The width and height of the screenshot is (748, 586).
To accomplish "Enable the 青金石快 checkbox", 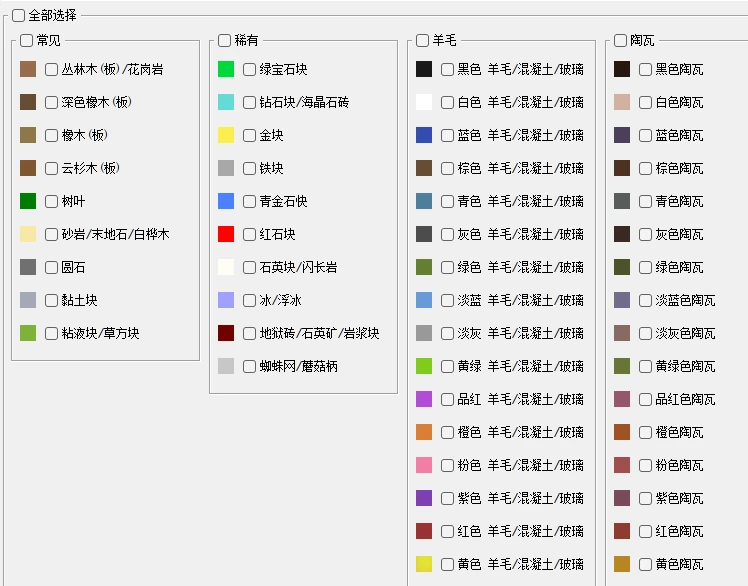I will (x=249, y=201).
